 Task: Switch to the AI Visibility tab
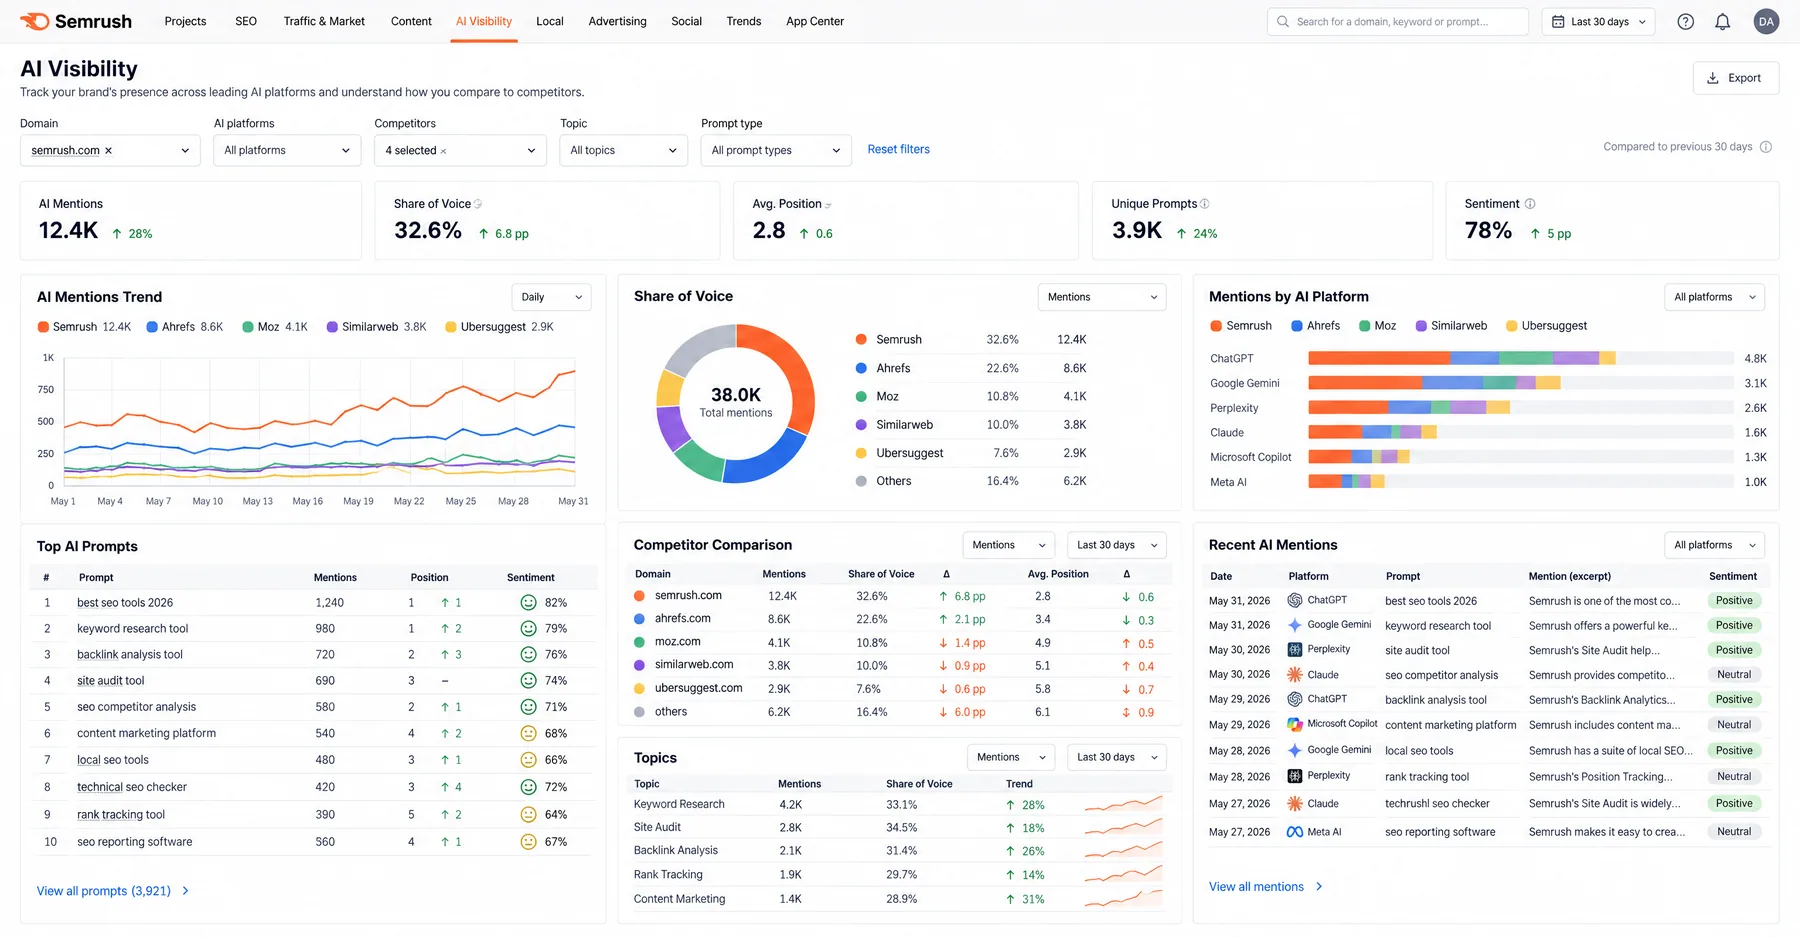coord(484,21)
